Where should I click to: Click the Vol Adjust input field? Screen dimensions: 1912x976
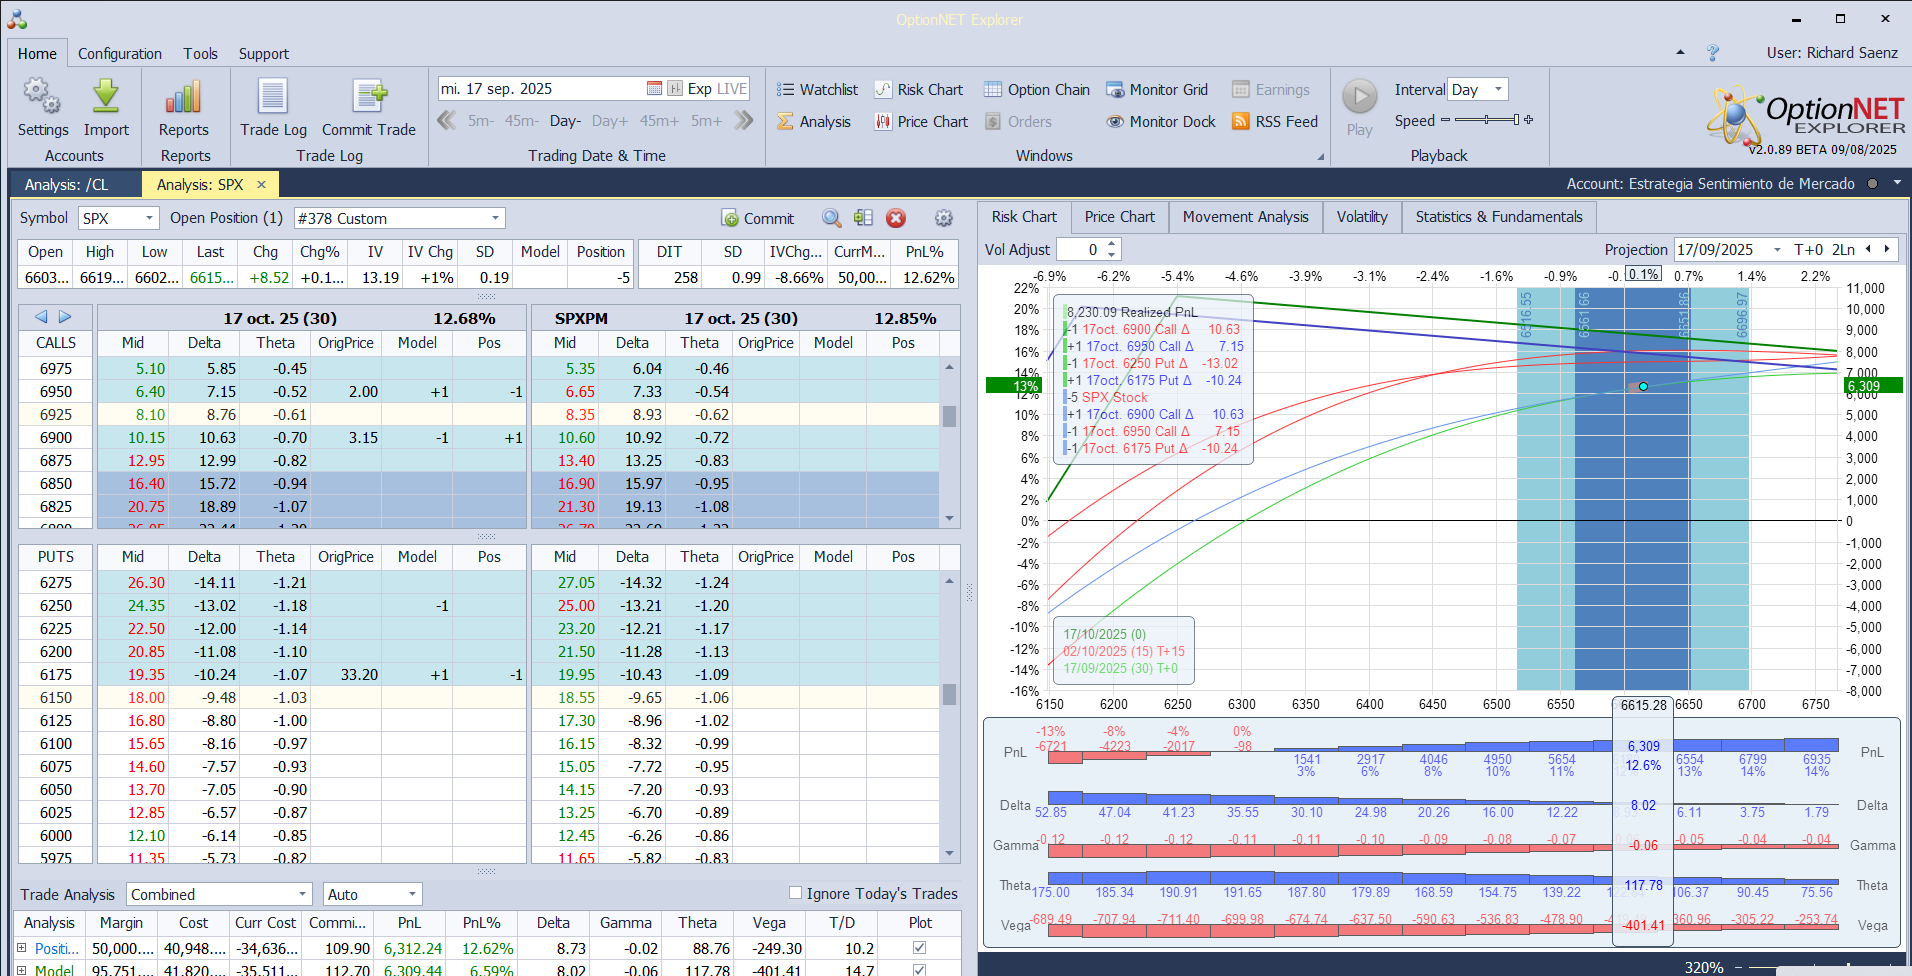[x=1081, y=250]
